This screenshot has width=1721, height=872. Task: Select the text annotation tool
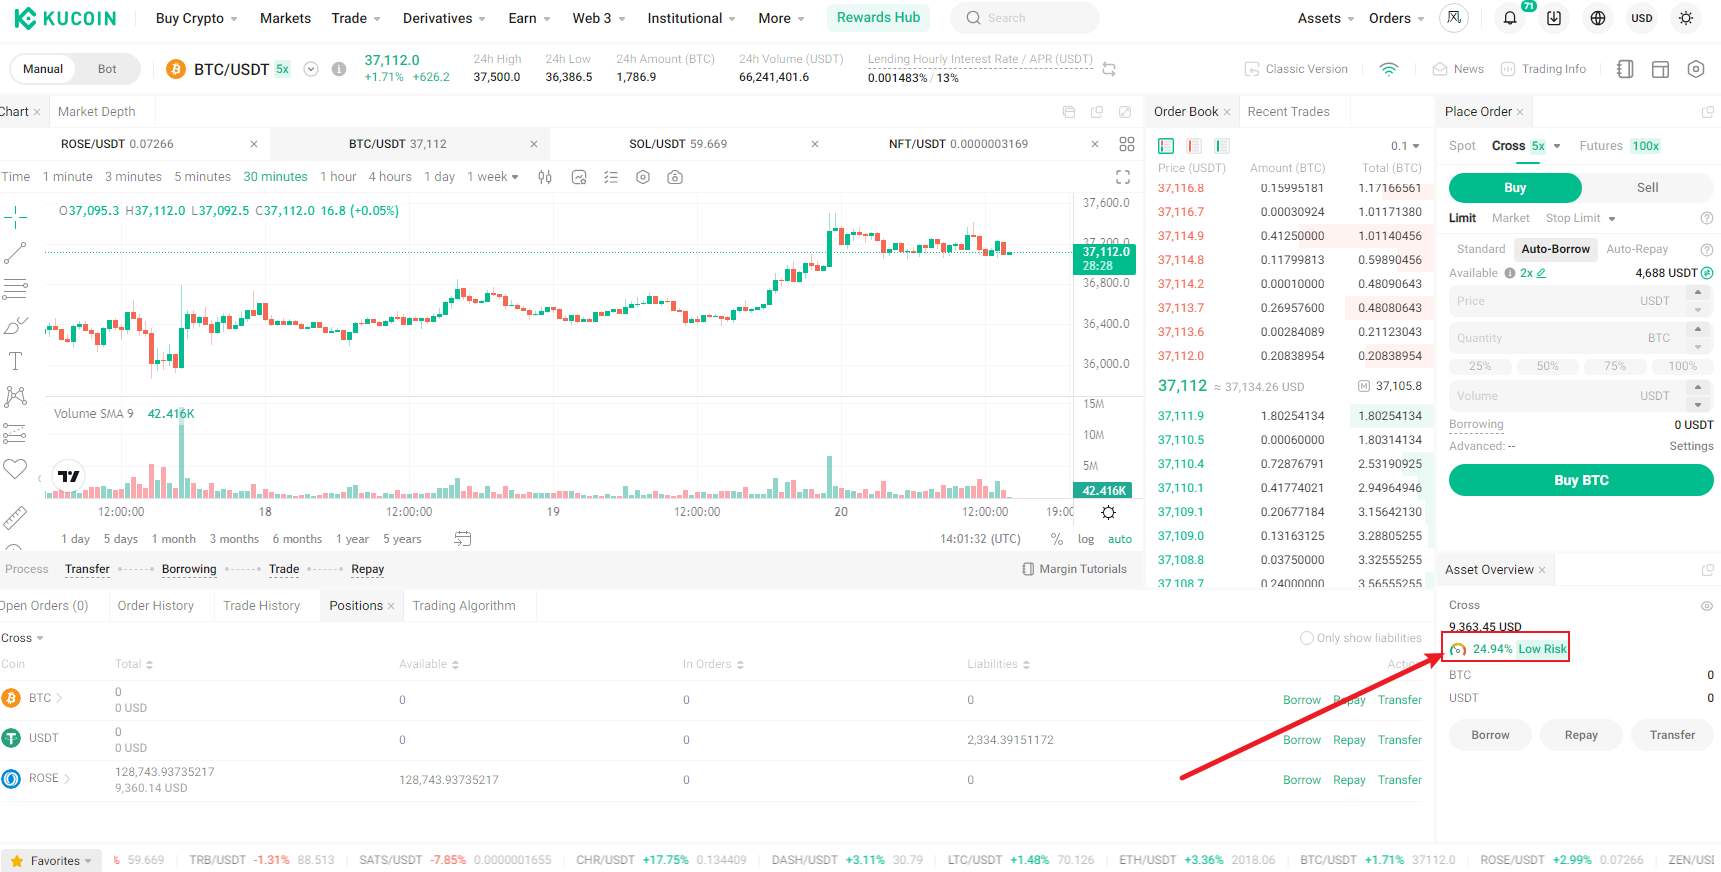coord(15,361)
